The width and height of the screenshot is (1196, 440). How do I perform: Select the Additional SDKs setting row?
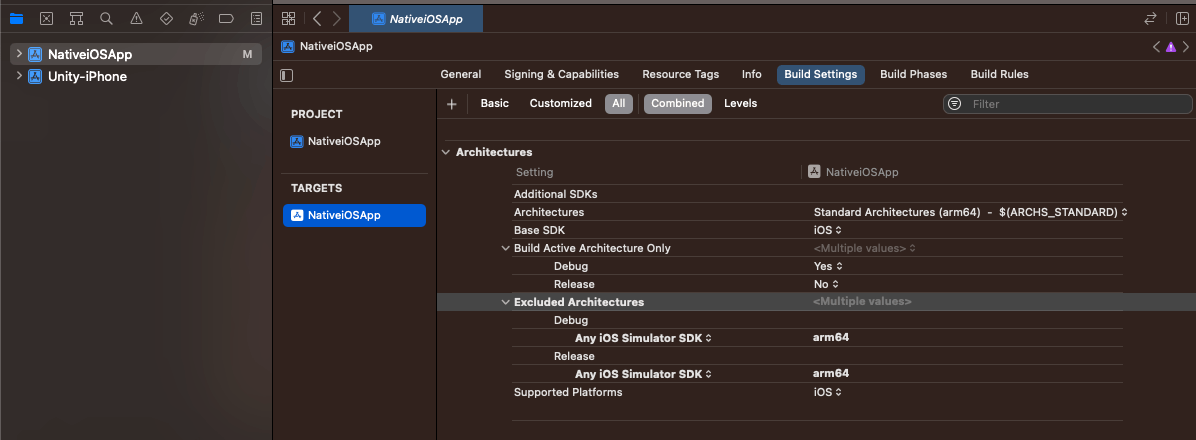click(x=818, y=194)
